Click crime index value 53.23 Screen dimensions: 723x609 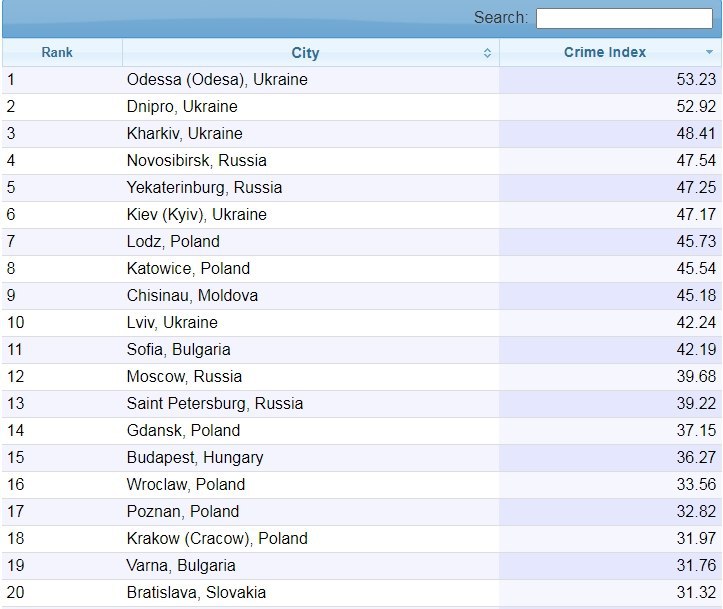696,80
